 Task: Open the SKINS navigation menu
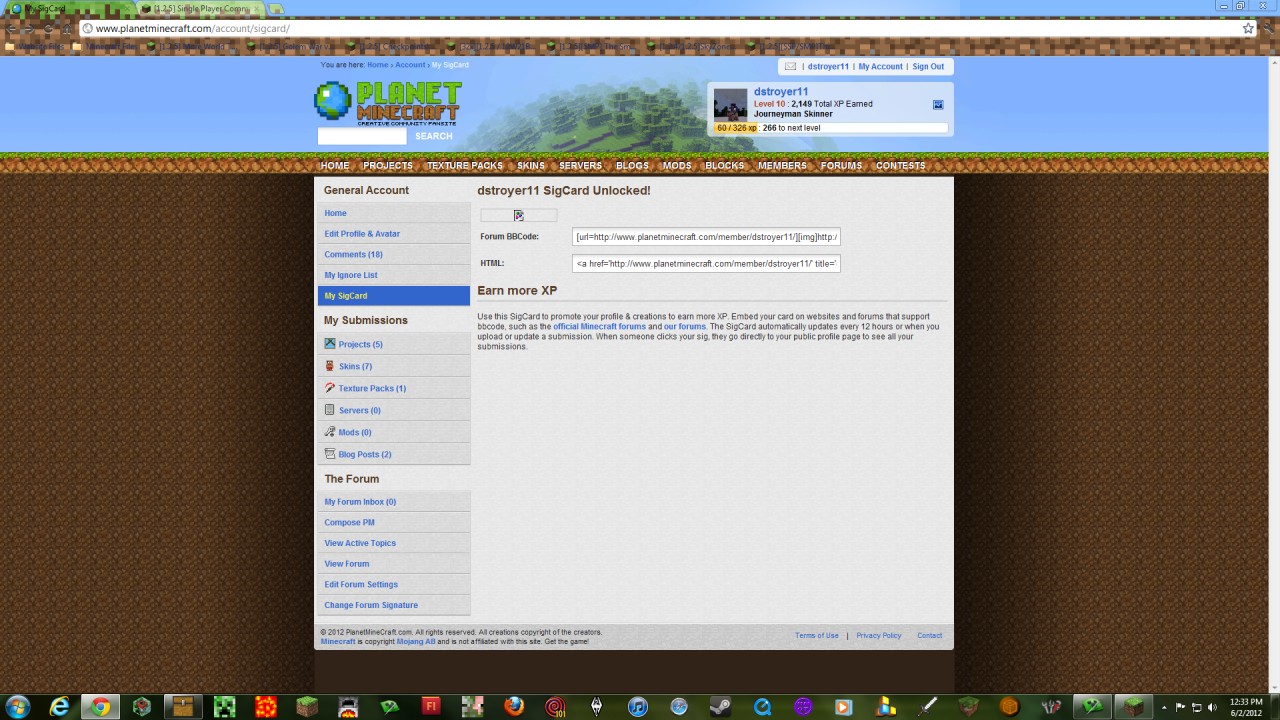pos(531,166)
